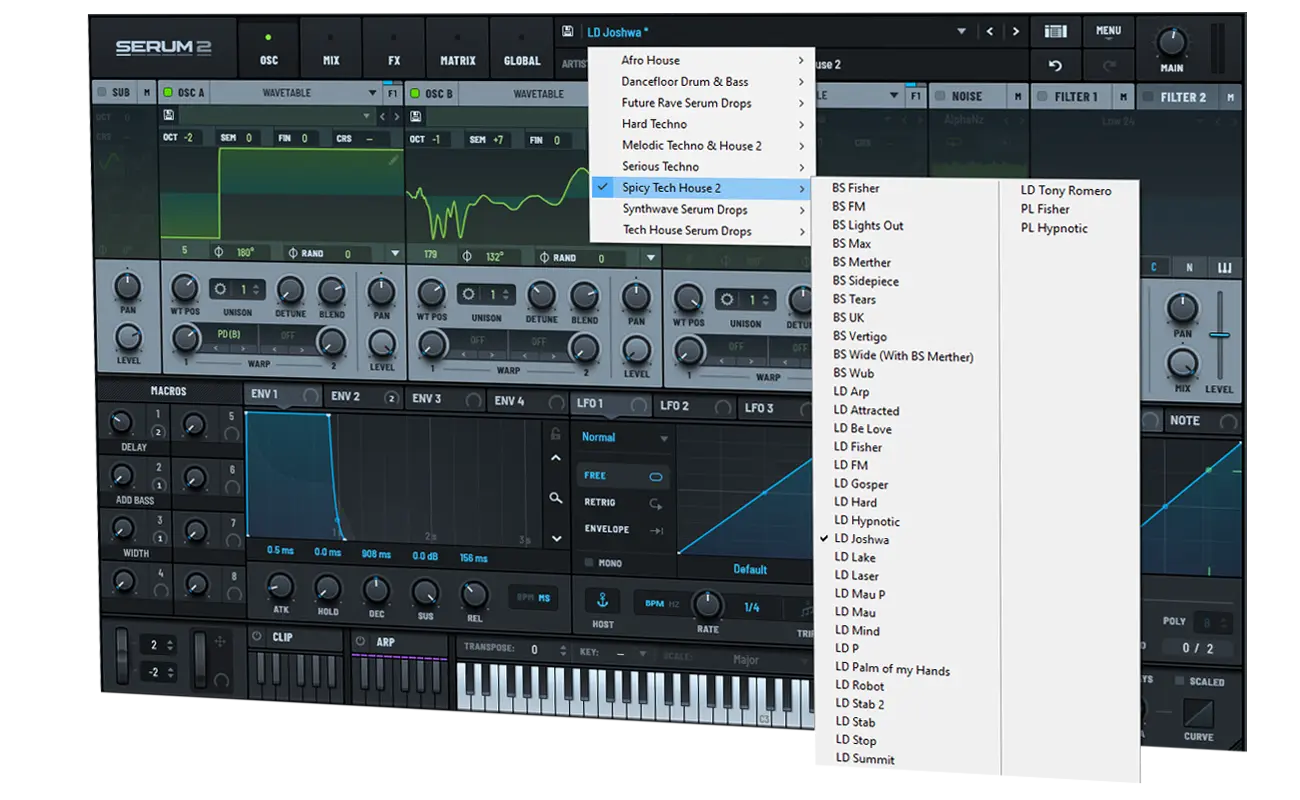The image size is (1300, 800).
Task: Click the save preset disk icon beside LD Joshwa
Action: pos(568,31)
